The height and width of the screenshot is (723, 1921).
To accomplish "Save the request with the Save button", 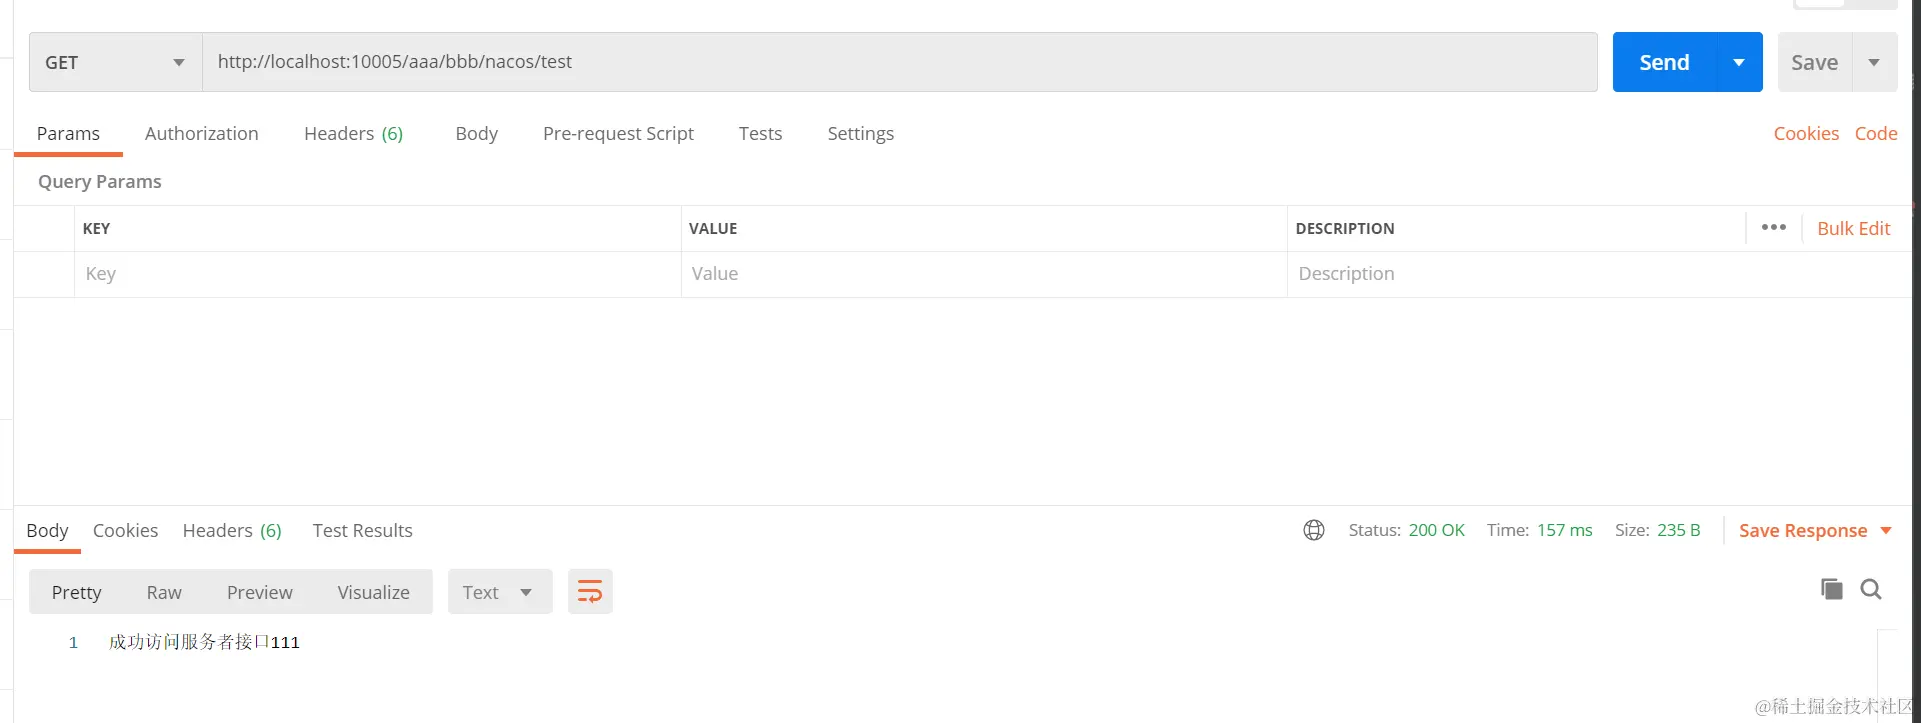I will click(x=1814, y=62).
